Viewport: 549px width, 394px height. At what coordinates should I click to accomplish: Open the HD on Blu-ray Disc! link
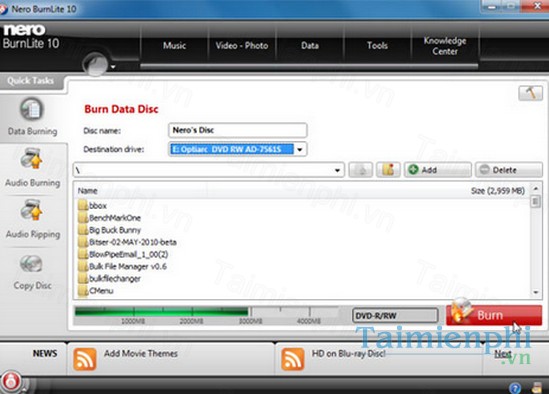pyautogui.click(x=348, y=353)
